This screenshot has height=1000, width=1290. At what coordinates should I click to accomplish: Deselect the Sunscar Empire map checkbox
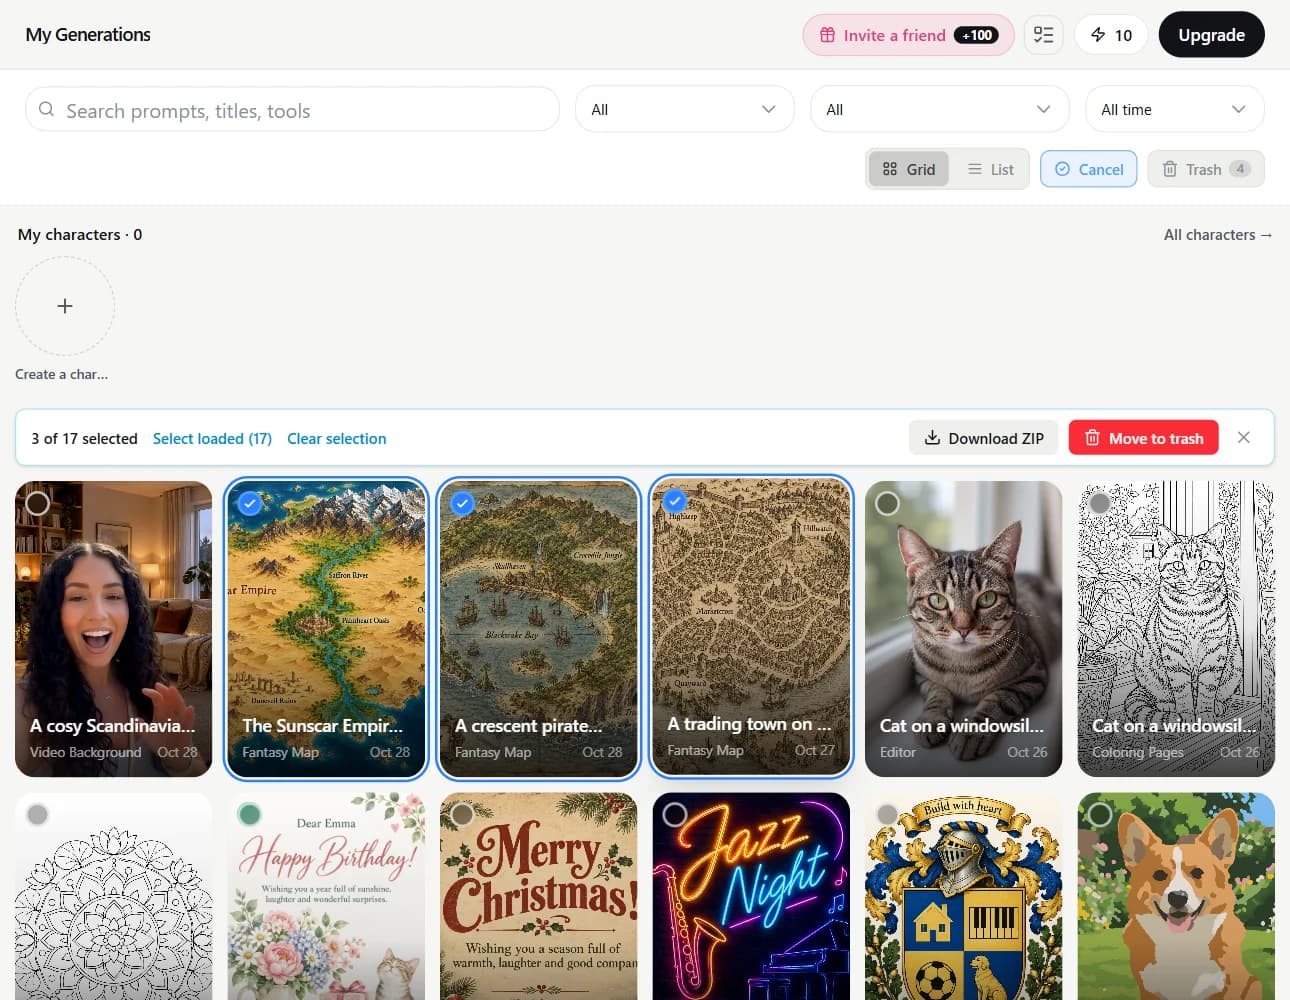(x=250, y=503)
